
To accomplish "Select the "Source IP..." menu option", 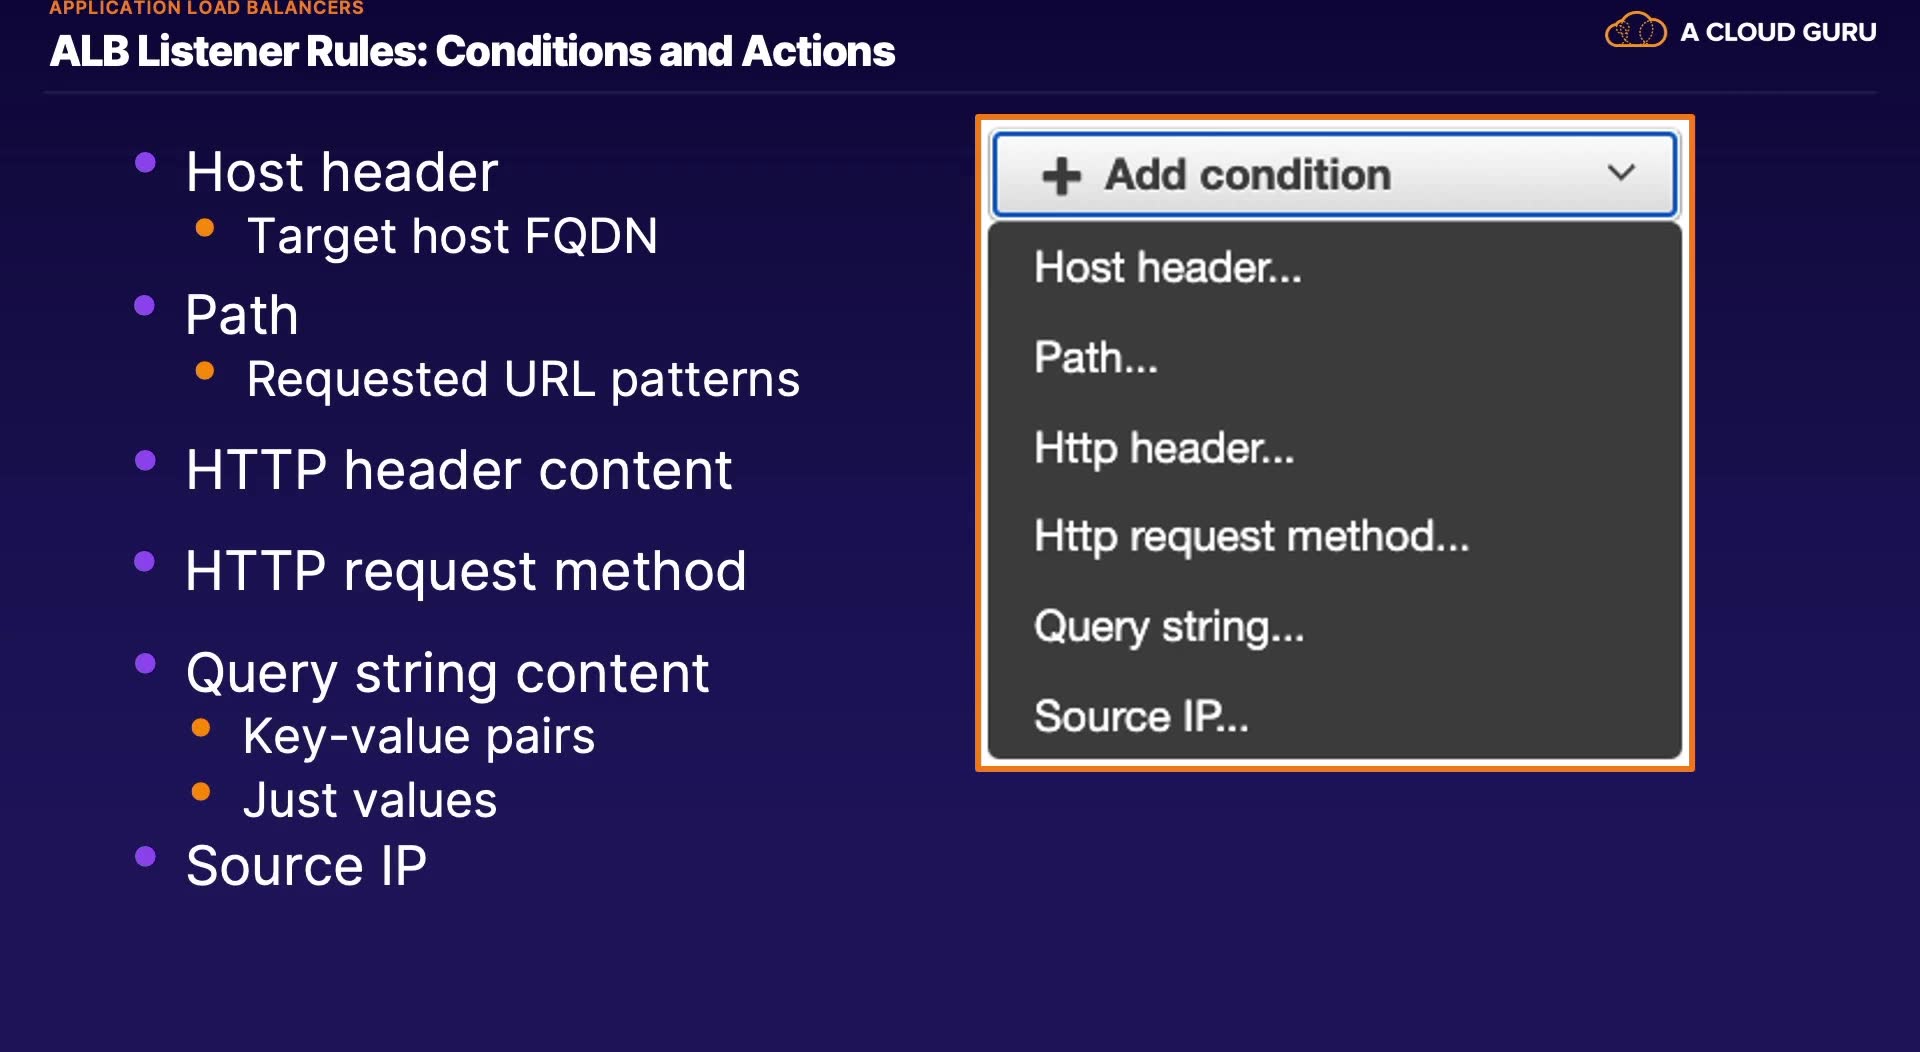I will (1141, 716).
